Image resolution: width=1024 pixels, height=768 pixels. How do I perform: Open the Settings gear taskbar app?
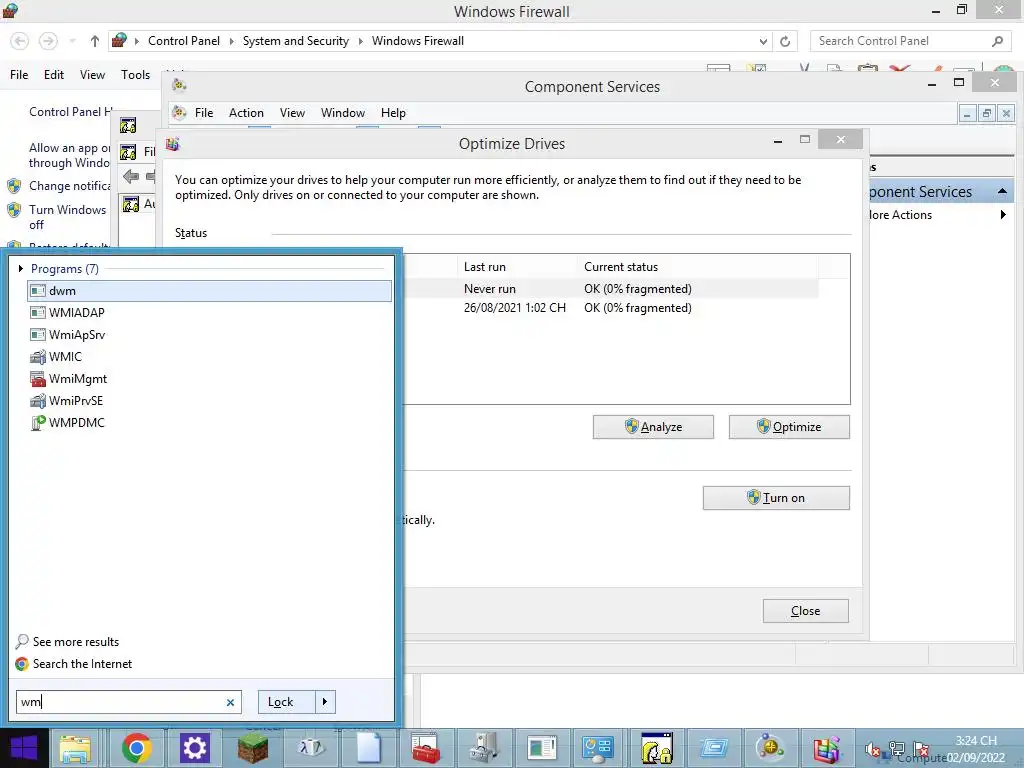(x=195, y=748)
